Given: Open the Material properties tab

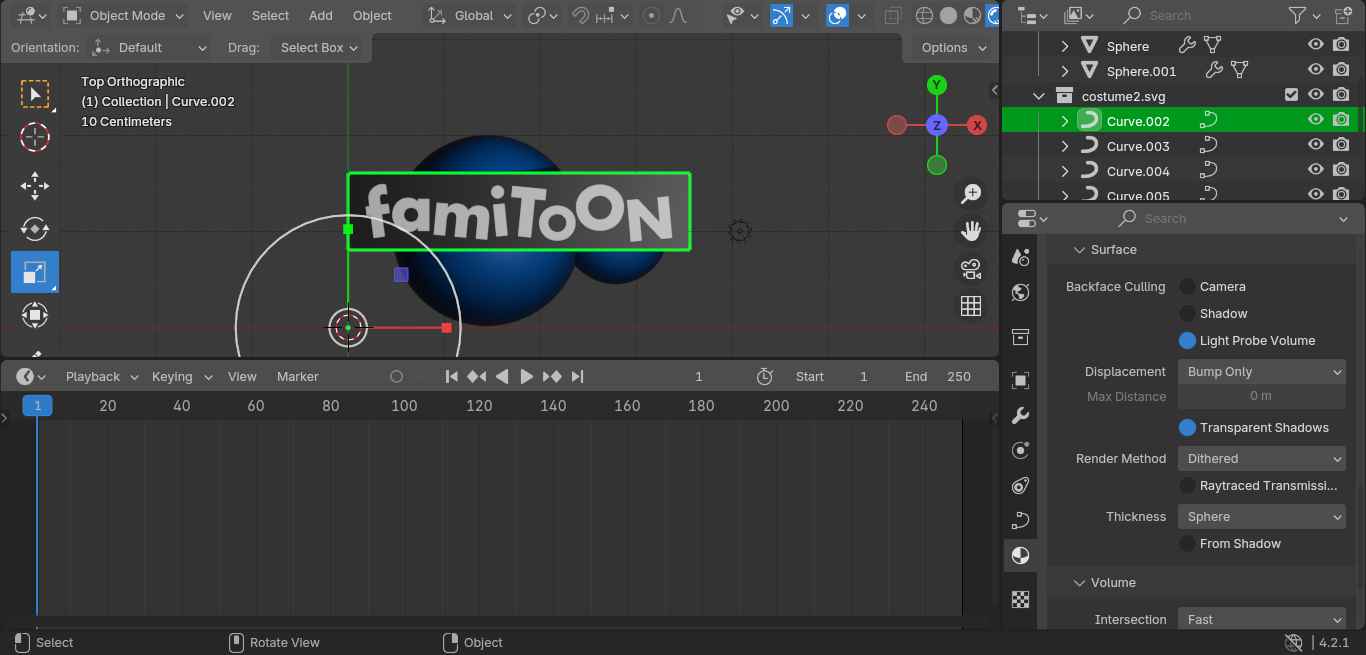Looking at the screenshot, I should (1020, 555).
